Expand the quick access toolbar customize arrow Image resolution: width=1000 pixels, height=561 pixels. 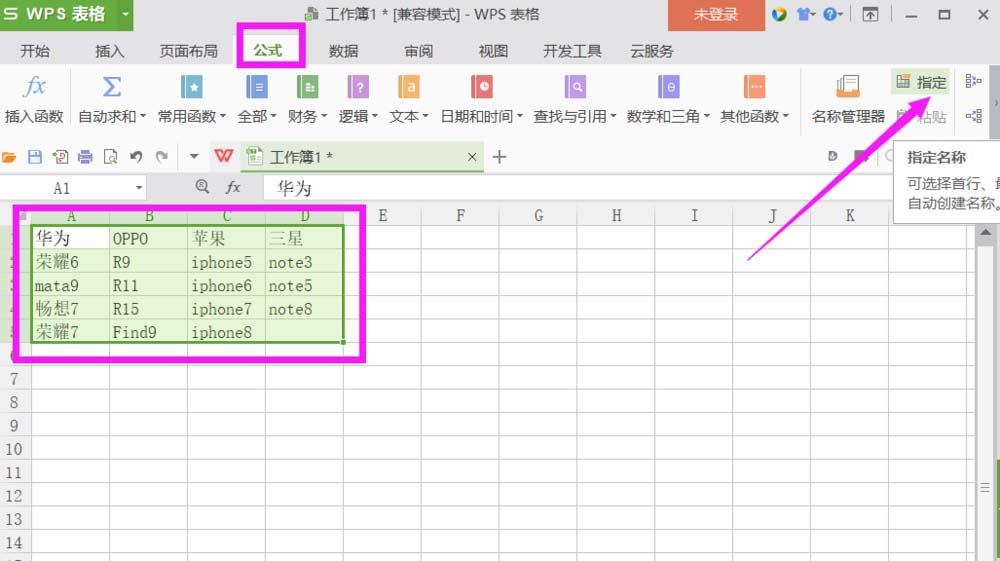pos(194,156)
